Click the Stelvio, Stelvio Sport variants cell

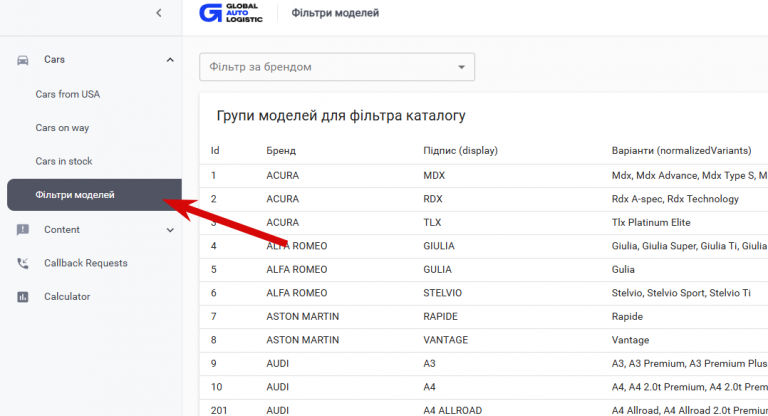[681, 293]
